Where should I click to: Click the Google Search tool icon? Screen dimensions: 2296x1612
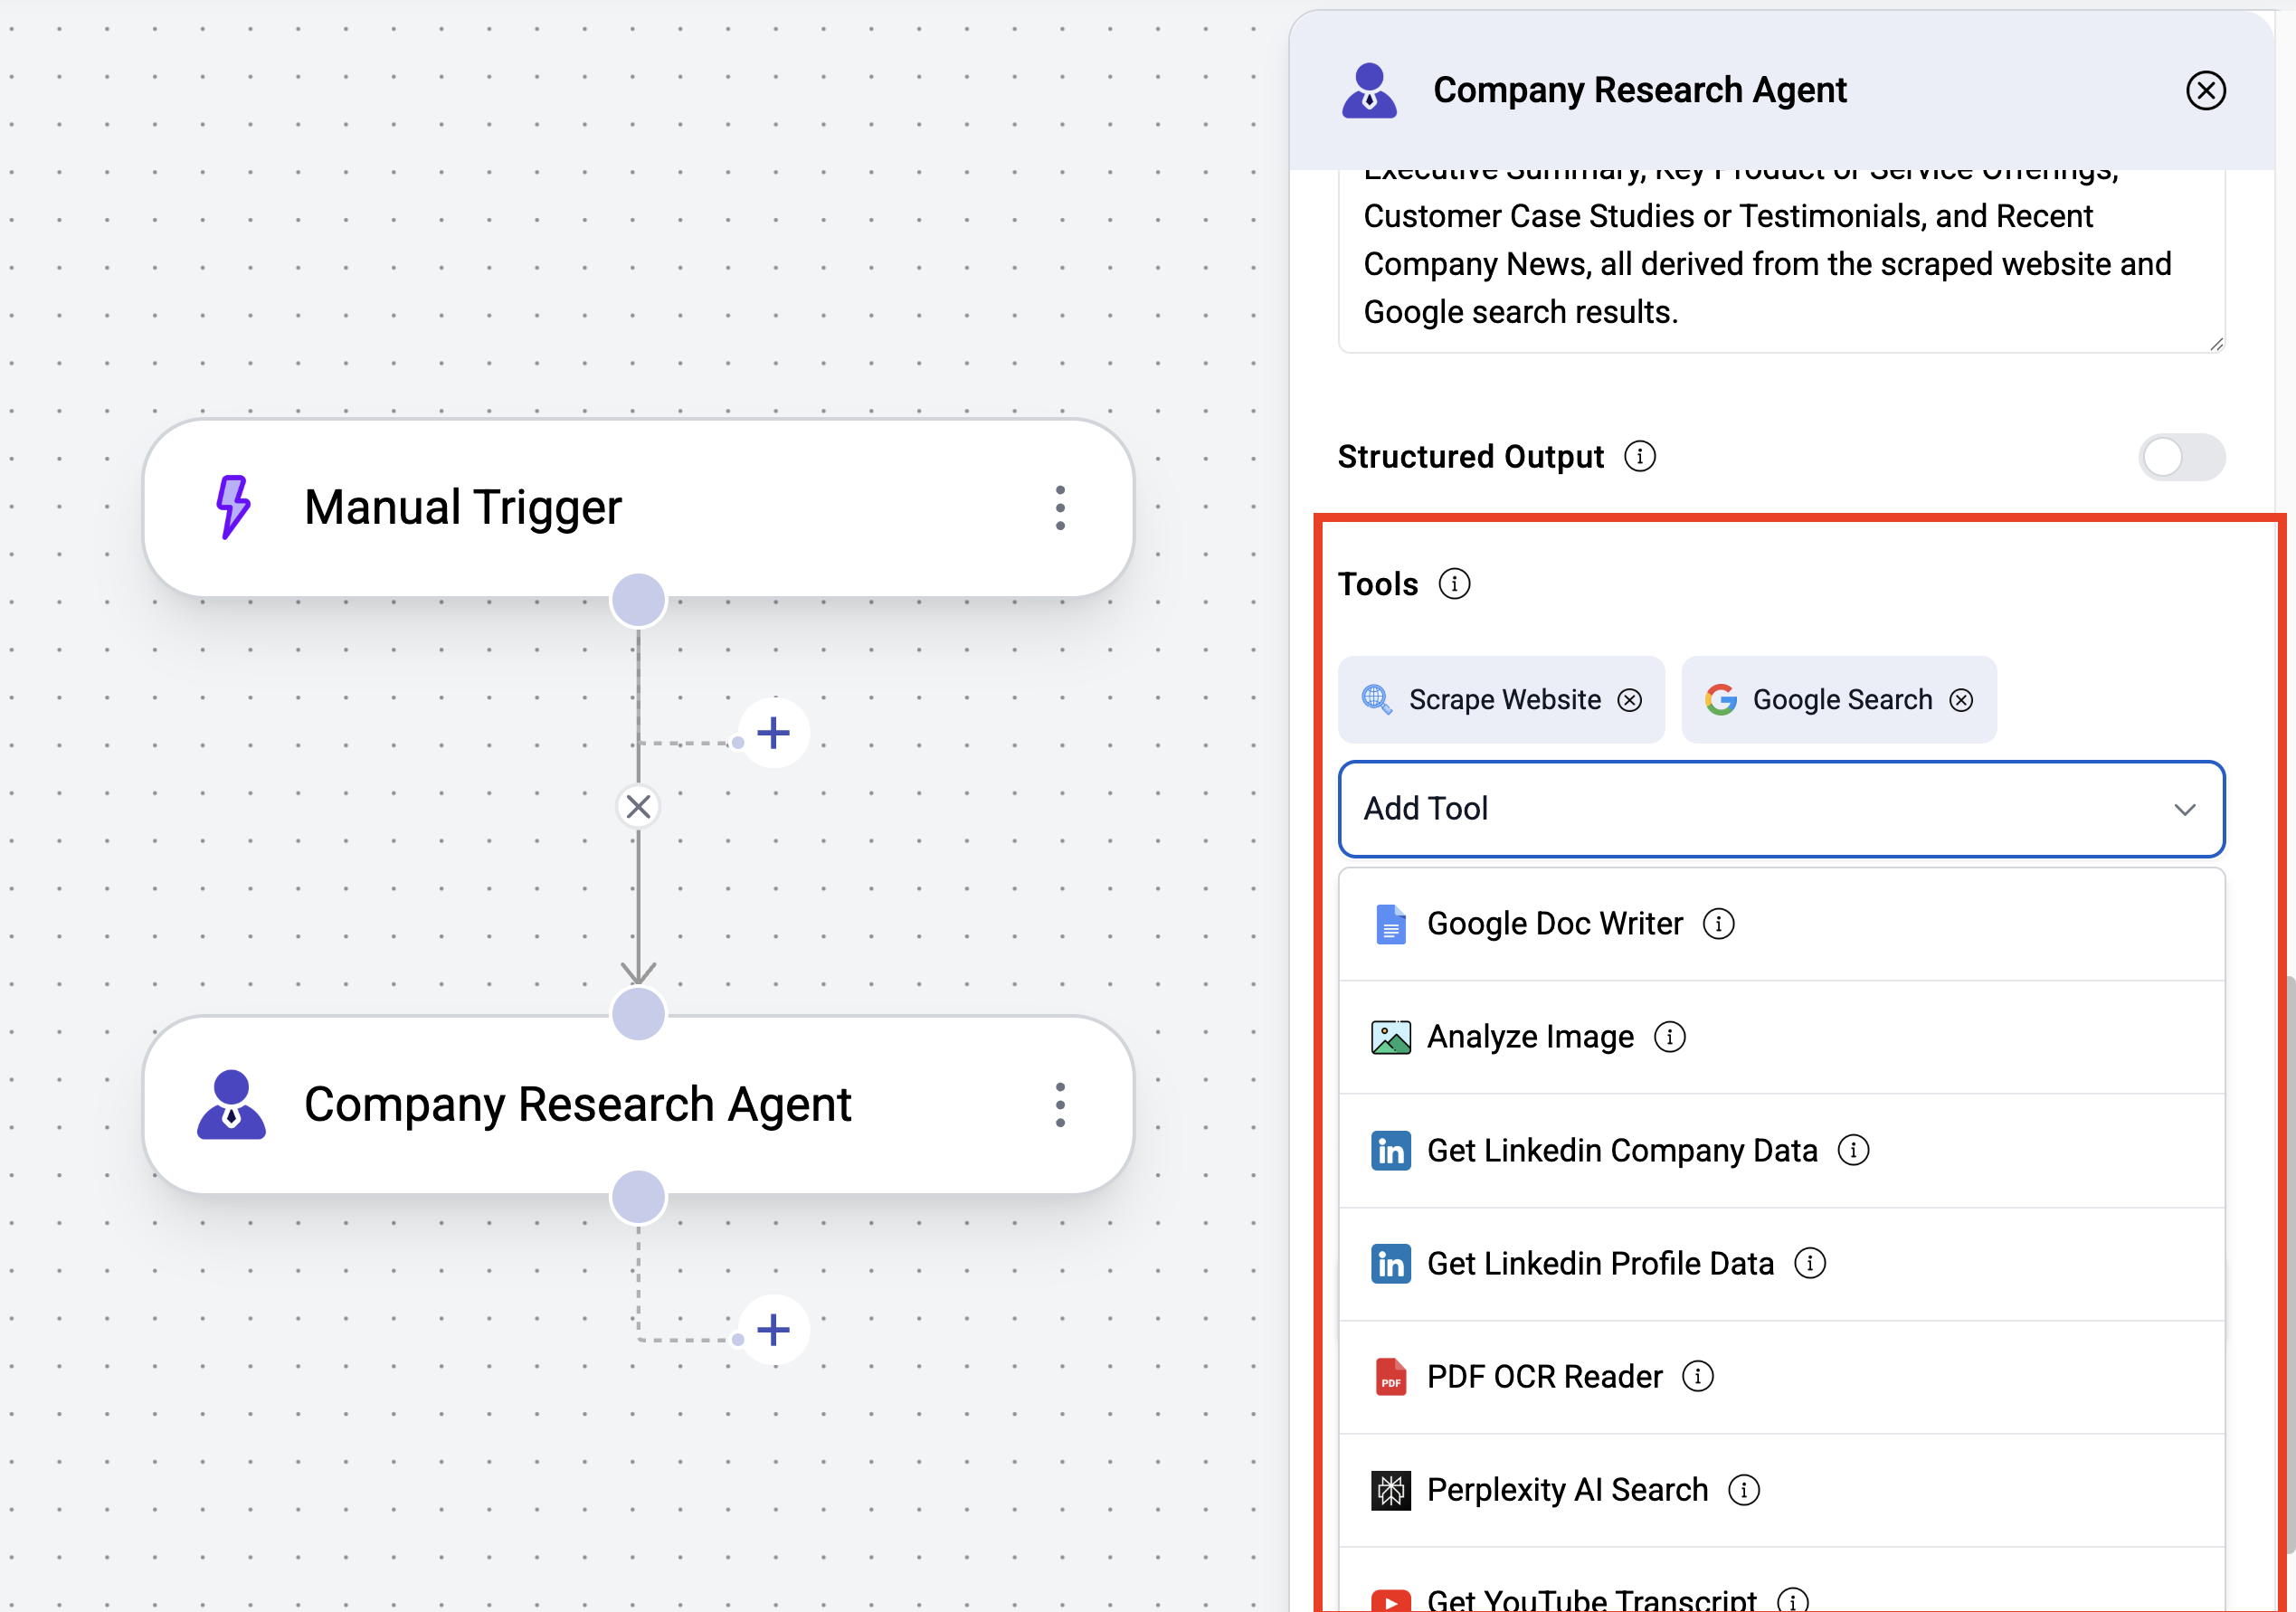pos(1721,699)
